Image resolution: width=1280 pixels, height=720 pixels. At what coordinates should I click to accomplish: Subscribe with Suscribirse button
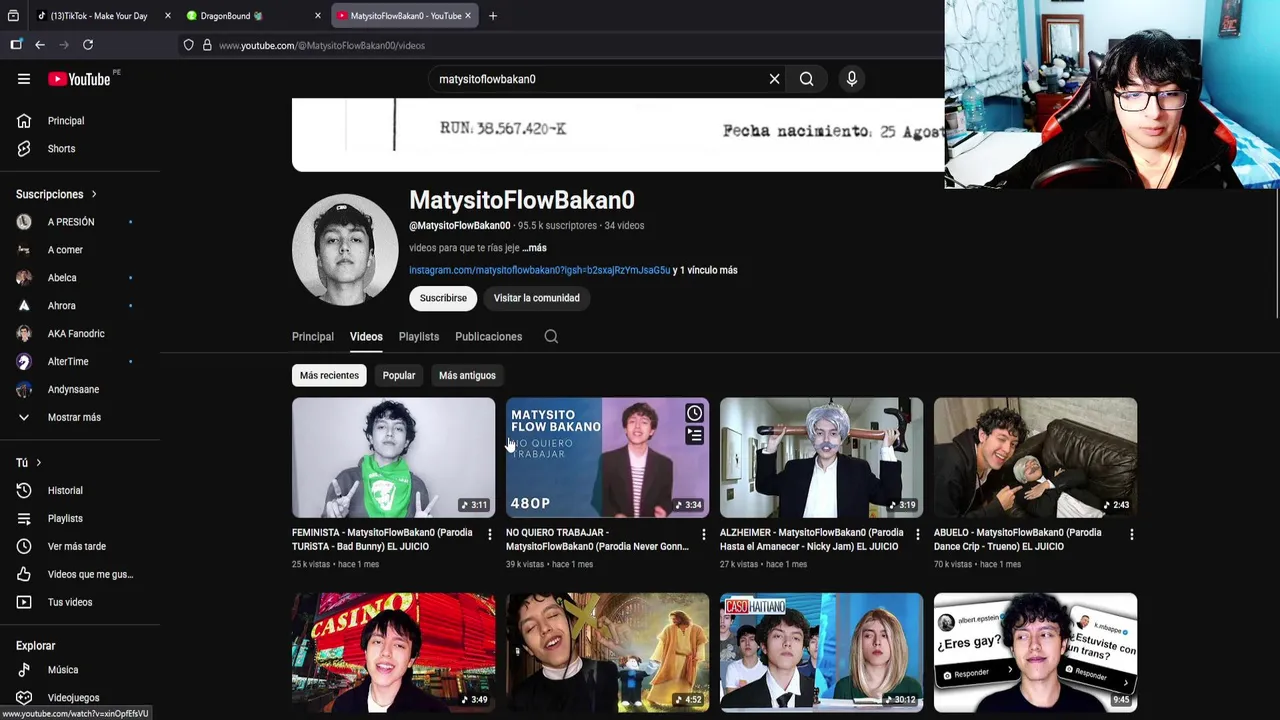point(443,298)
